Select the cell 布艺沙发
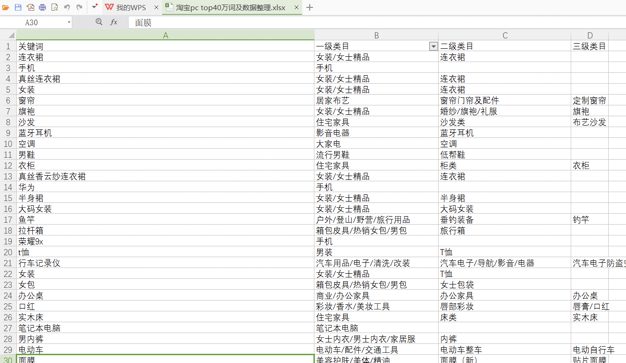This screenshot has height=363, width=626. click(590, 122)
